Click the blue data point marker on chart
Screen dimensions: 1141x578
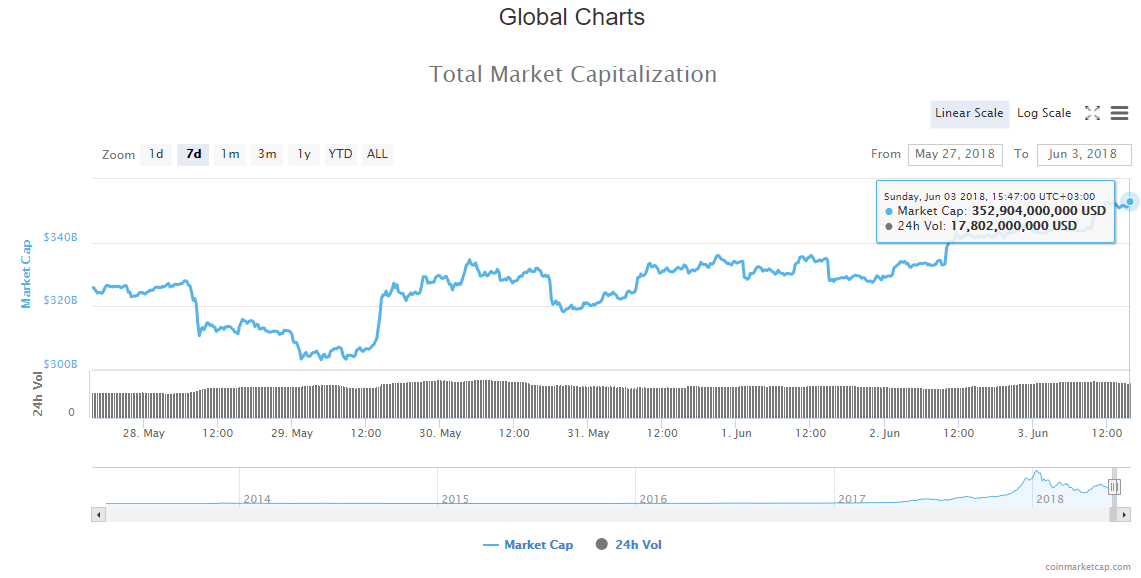click(x=1127, y=203)
